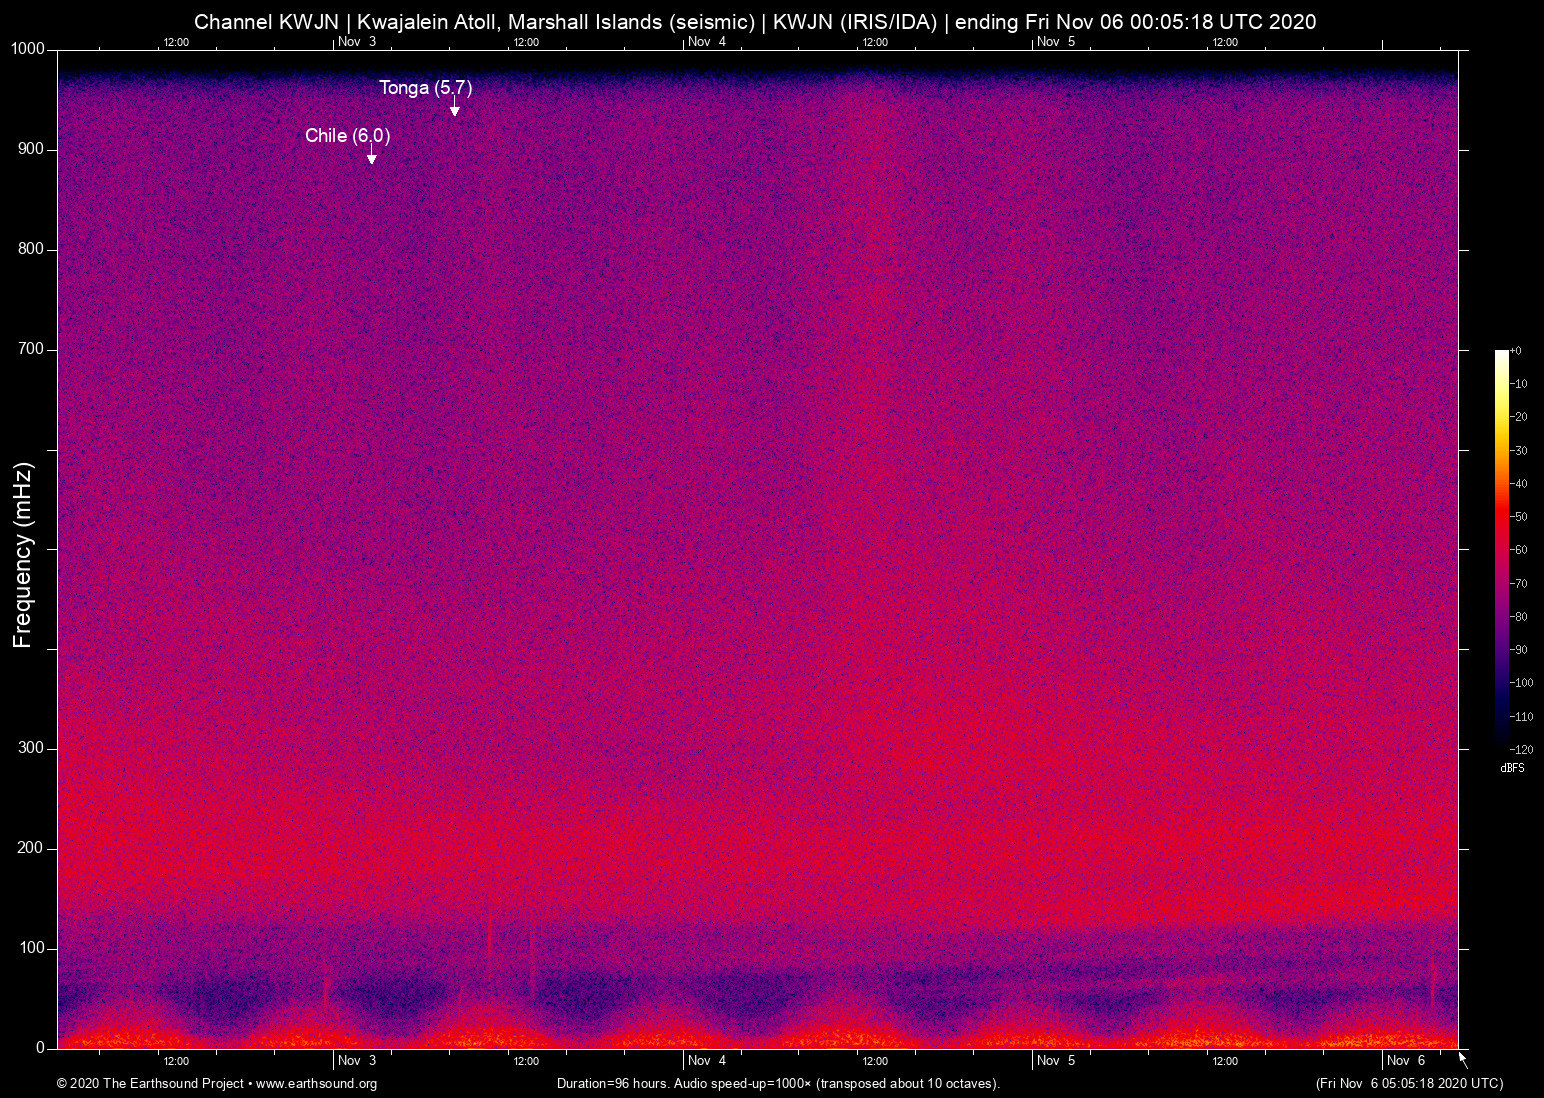Click bottom-axis 12:00 label preceding Nov 3
This screenshot has height=1098, width=1544.
(x=176, y=1062)
